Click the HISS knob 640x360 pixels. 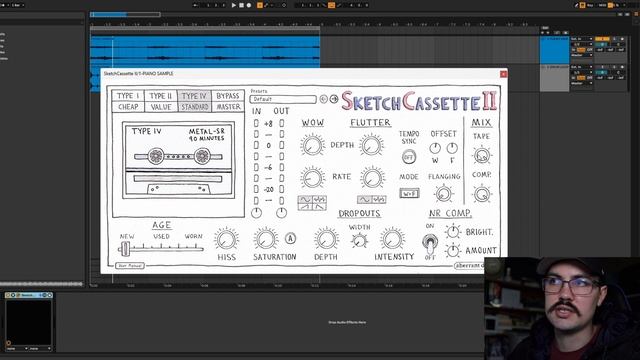[x=226, y=240]
